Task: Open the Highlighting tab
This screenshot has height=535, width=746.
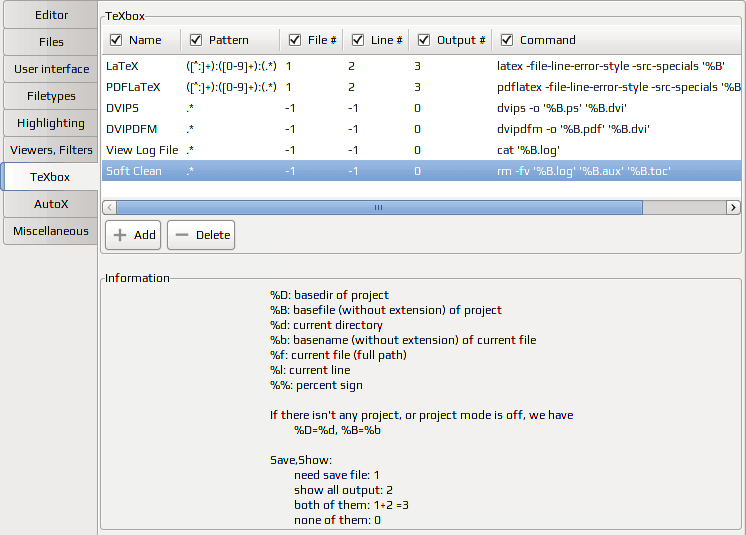Action: coord(51,123)
